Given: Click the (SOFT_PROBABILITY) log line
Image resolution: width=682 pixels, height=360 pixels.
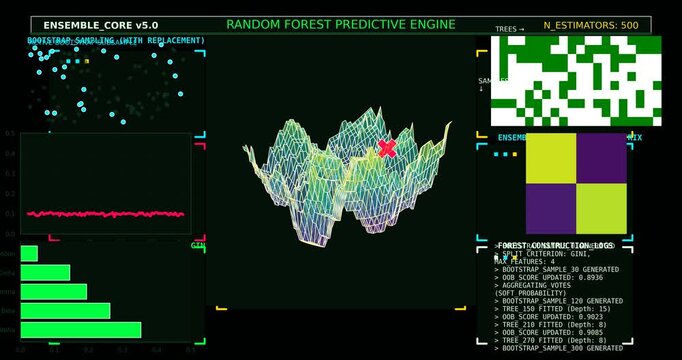Looking at the screenshot, I should (530, 293).
